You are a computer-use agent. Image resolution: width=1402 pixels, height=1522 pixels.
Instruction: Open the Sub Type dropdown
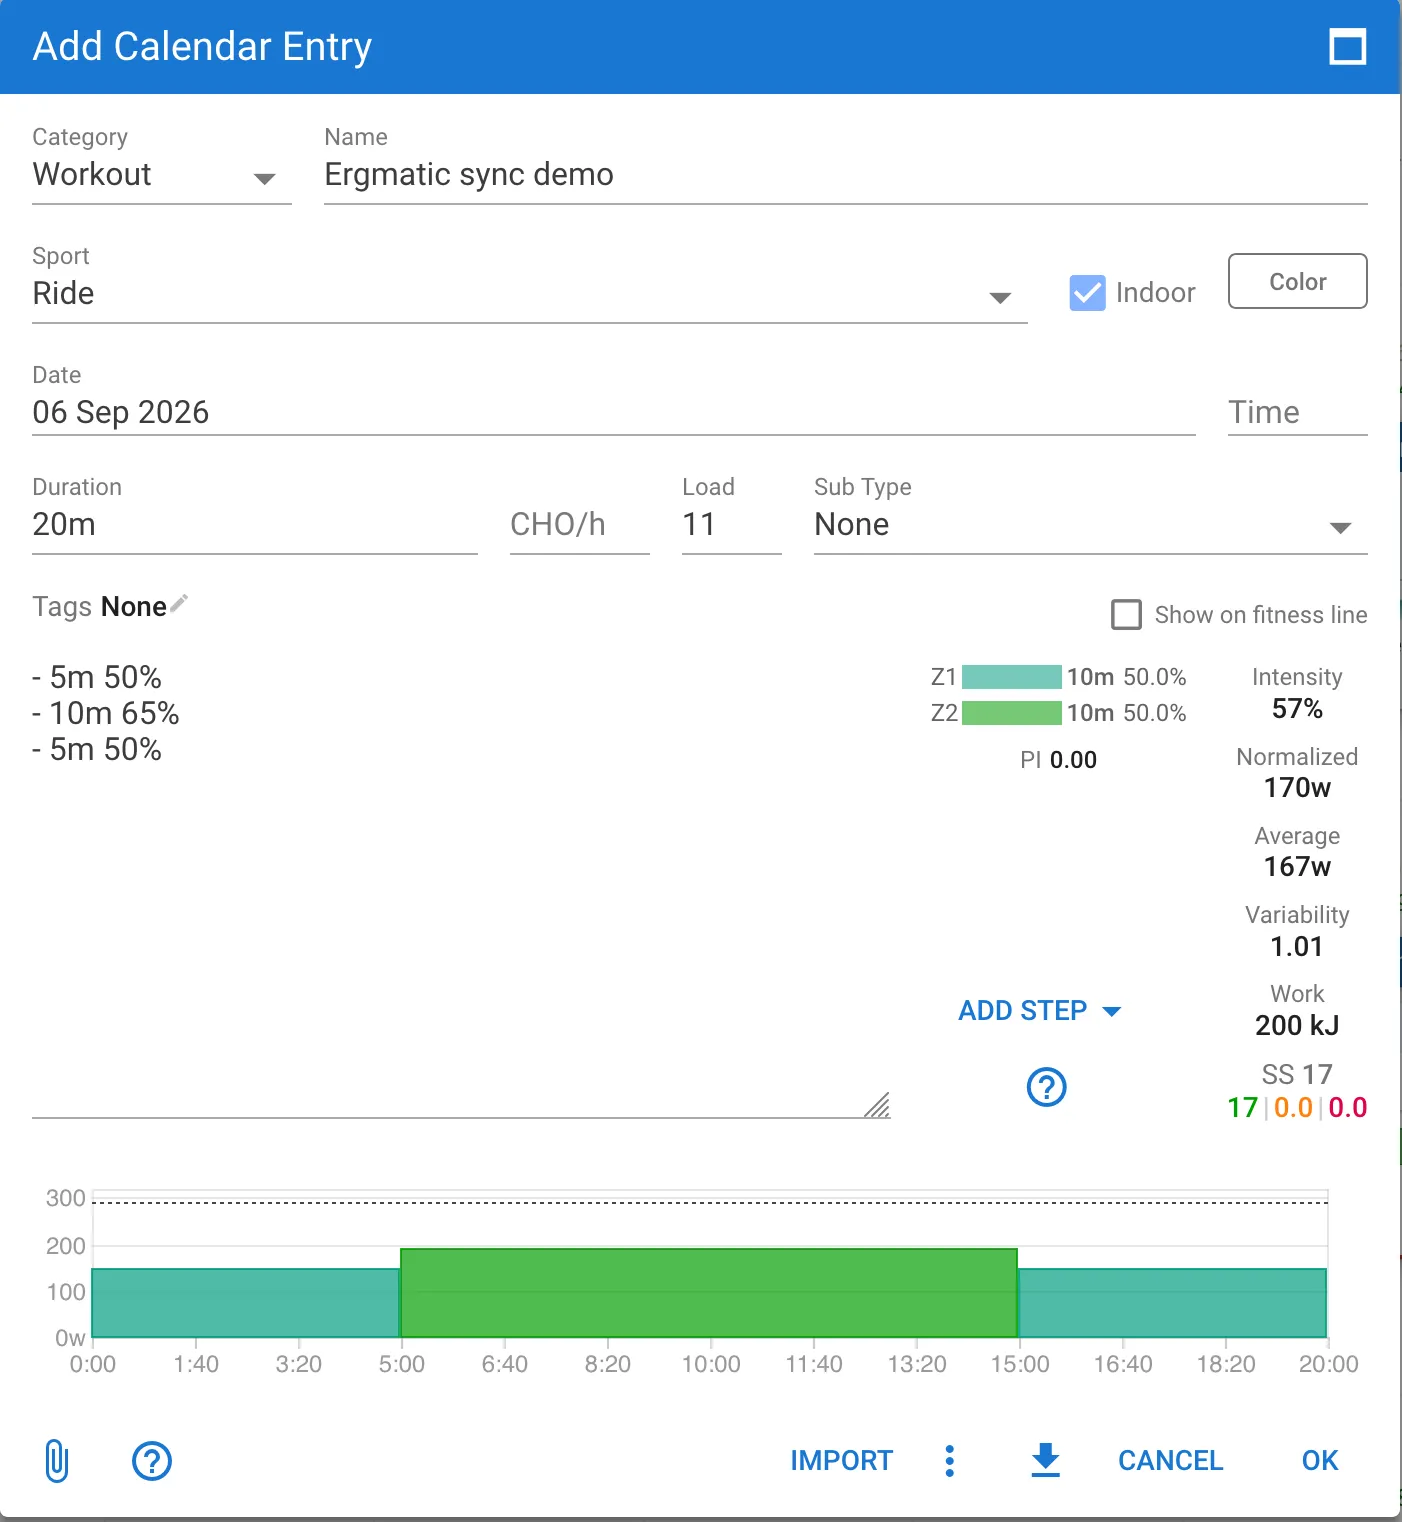(1091, 525)
